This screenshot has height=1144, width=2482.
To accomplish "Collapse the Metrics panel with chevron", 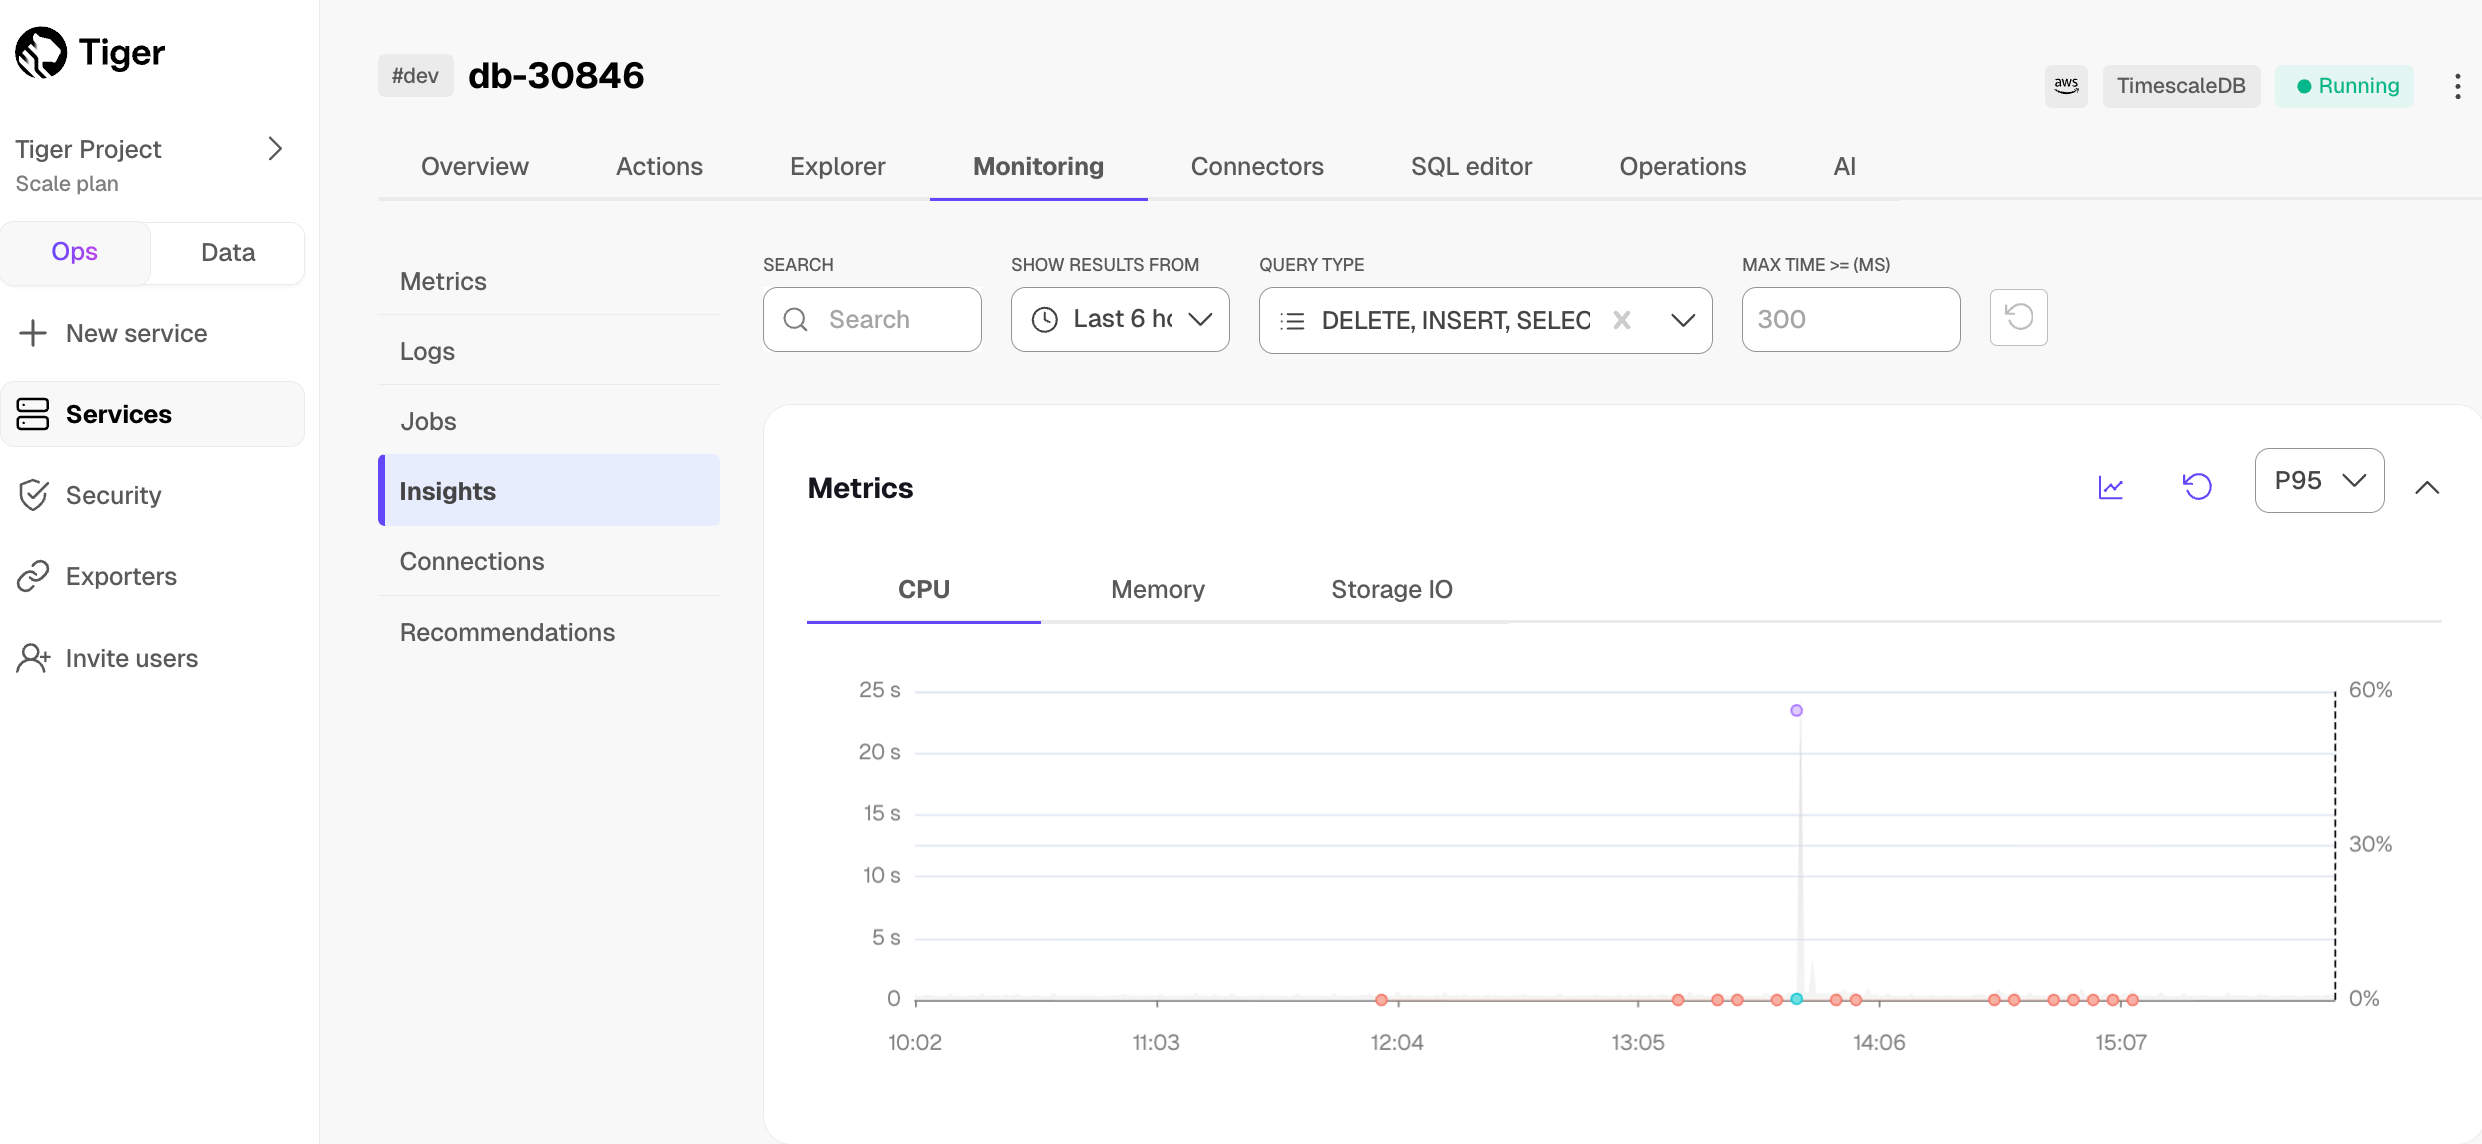I will click(x=2427, y=487).
